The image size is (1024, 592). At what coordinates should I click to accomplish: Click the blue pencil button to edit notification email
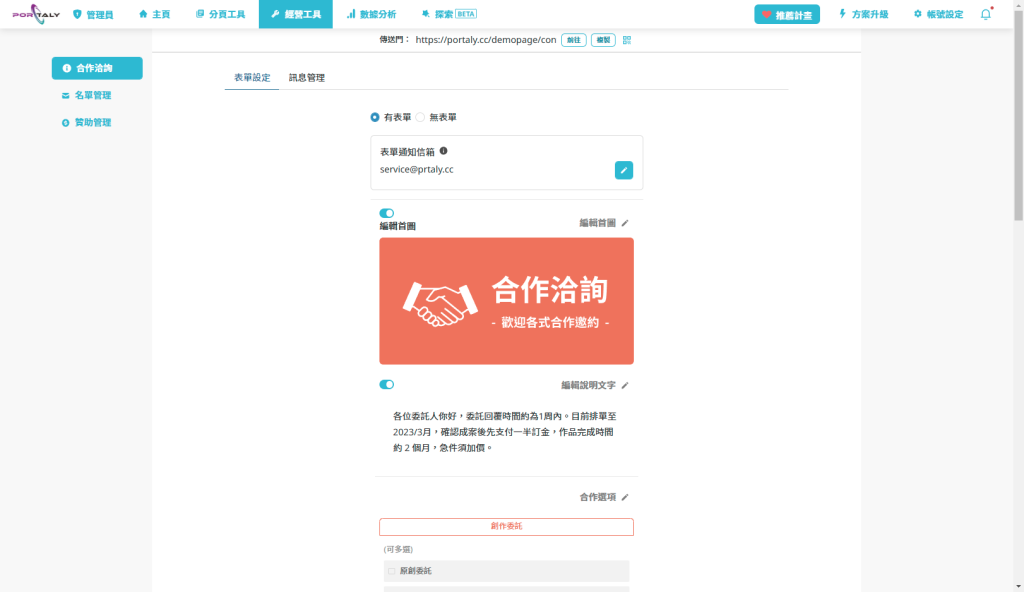click(623, 170)
